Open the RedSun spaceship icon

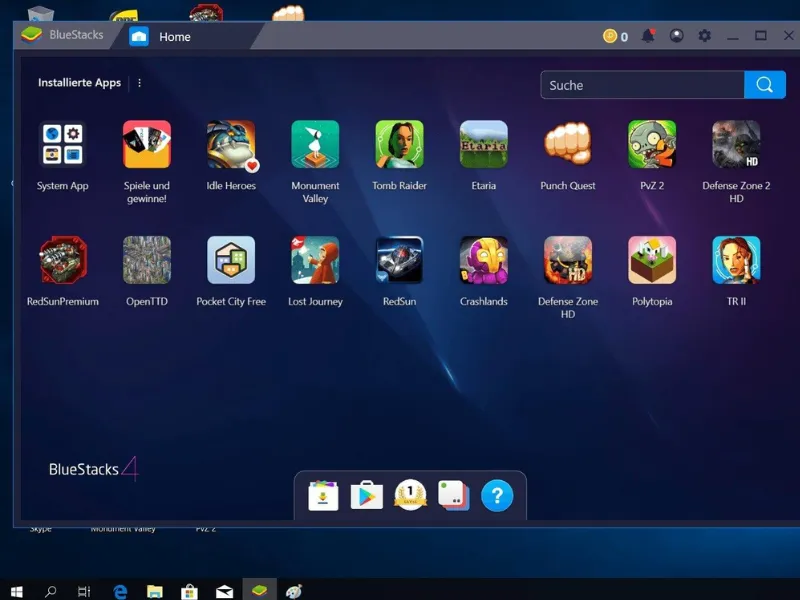[399, 260]
